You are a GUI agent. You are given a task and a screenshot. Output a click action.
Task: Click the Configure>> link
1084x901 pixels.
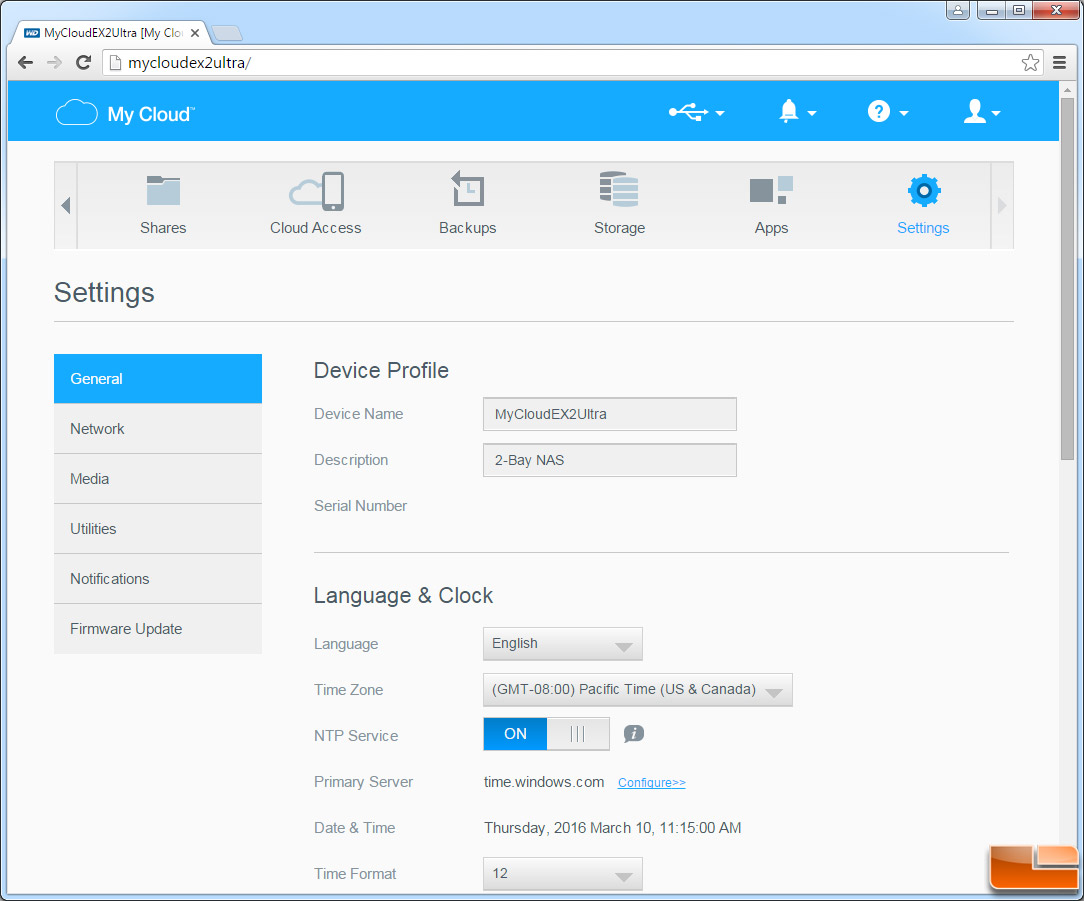click(651, 783)
